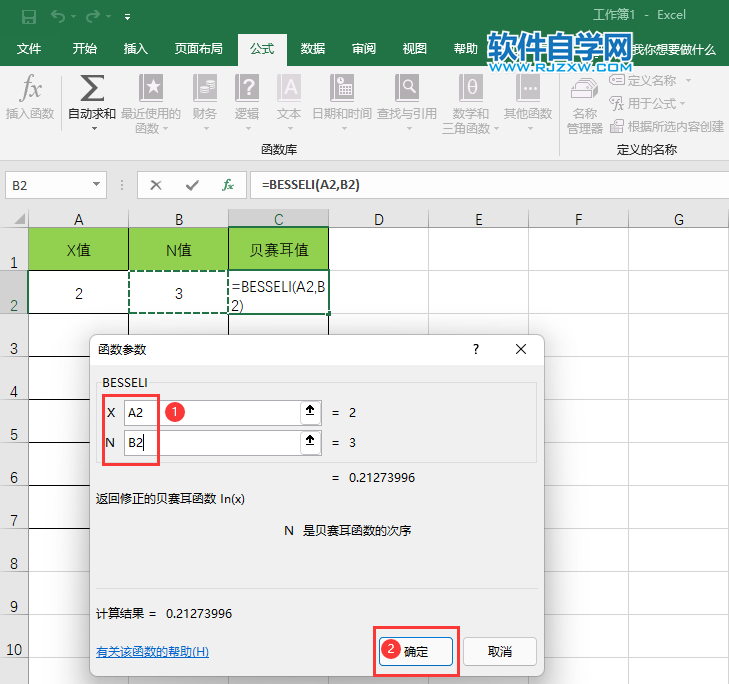Expand the Redo history dropdown arrow
The height and width of the screenshot is (684, 729).
pos(108,17)
